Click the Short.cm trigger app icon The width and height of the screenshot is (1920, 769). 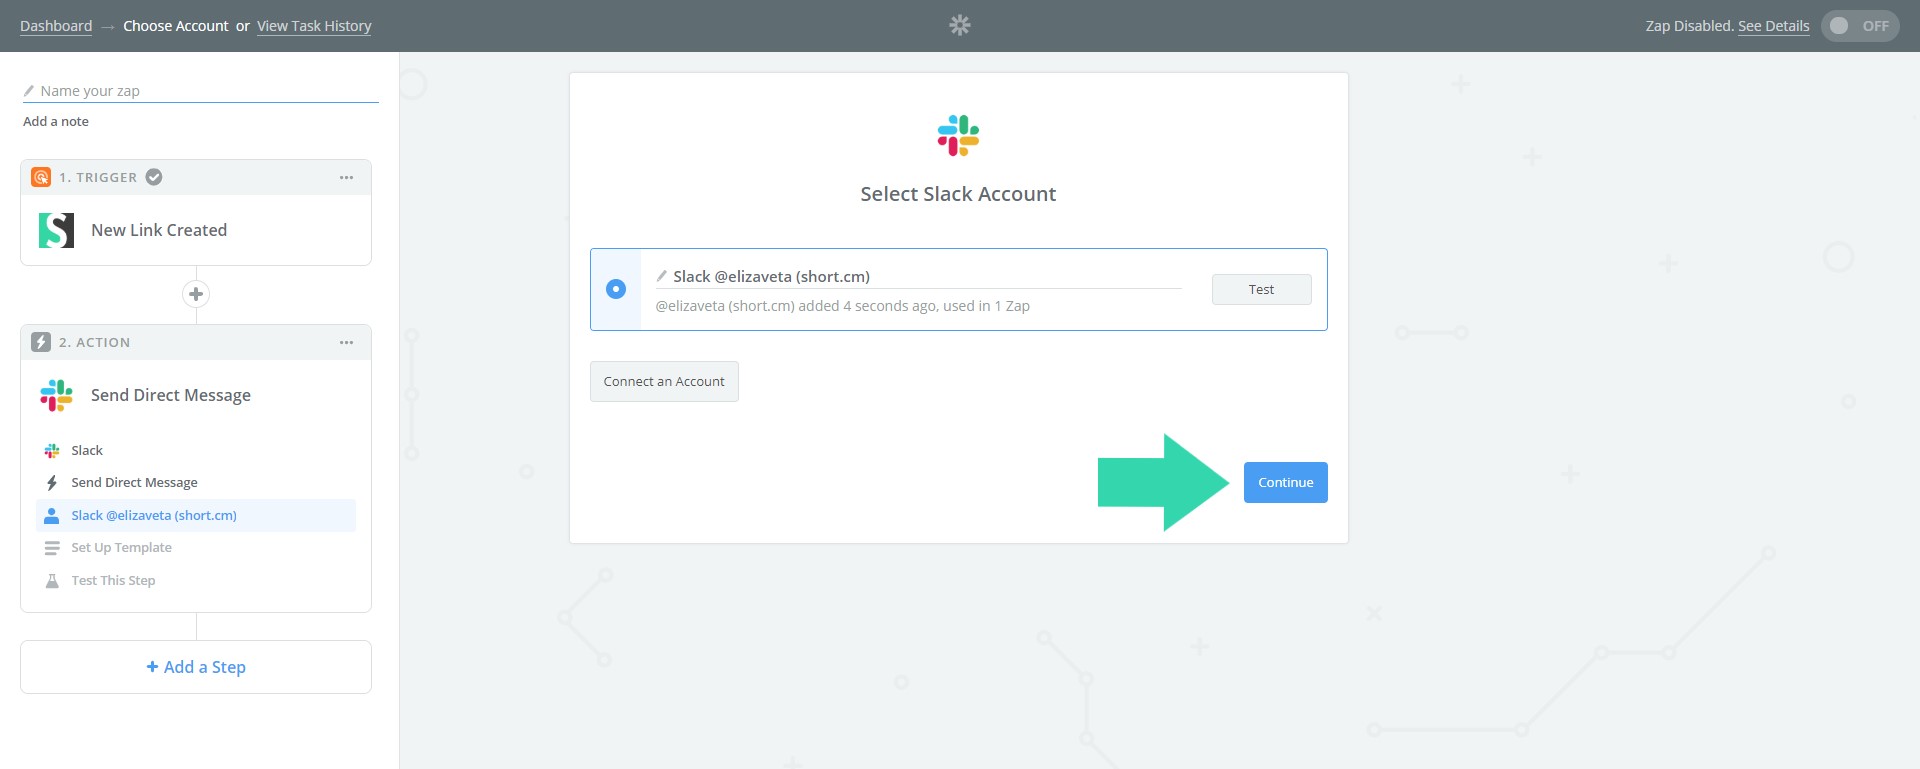pyautogui.click(x=56, y=230)
